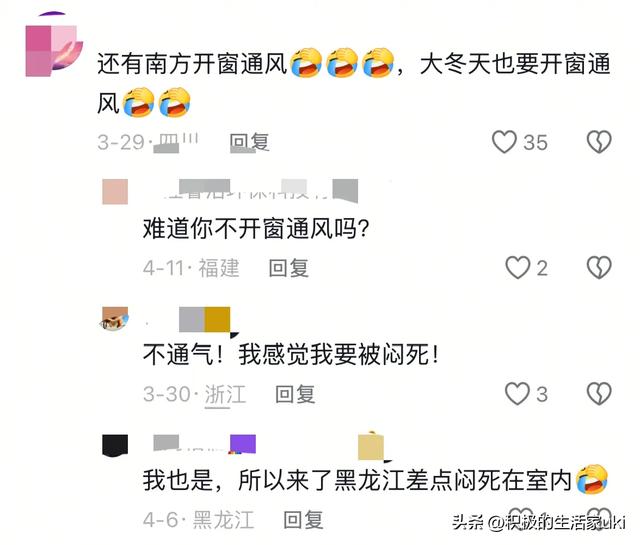Tap the underlined 浙江 location link
Image resolution: width=640 pixels, height=545 pixels.
pos(225,394)
